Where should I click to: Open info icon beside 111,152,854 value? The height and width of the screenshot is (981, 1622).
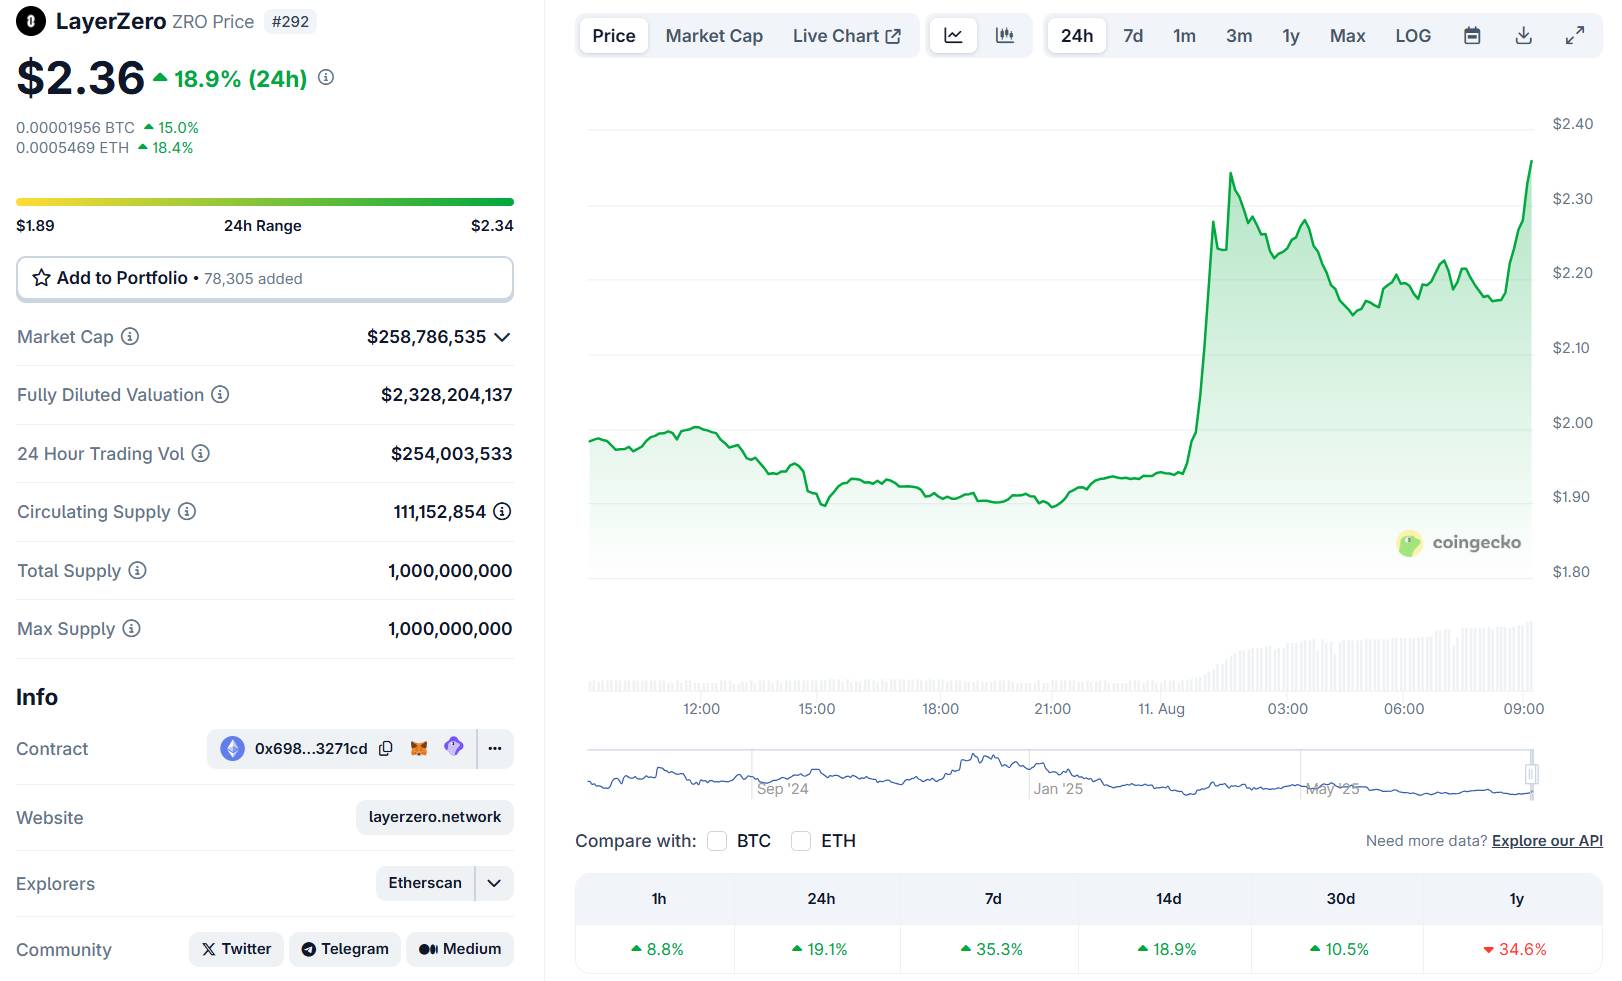[502, 511]
